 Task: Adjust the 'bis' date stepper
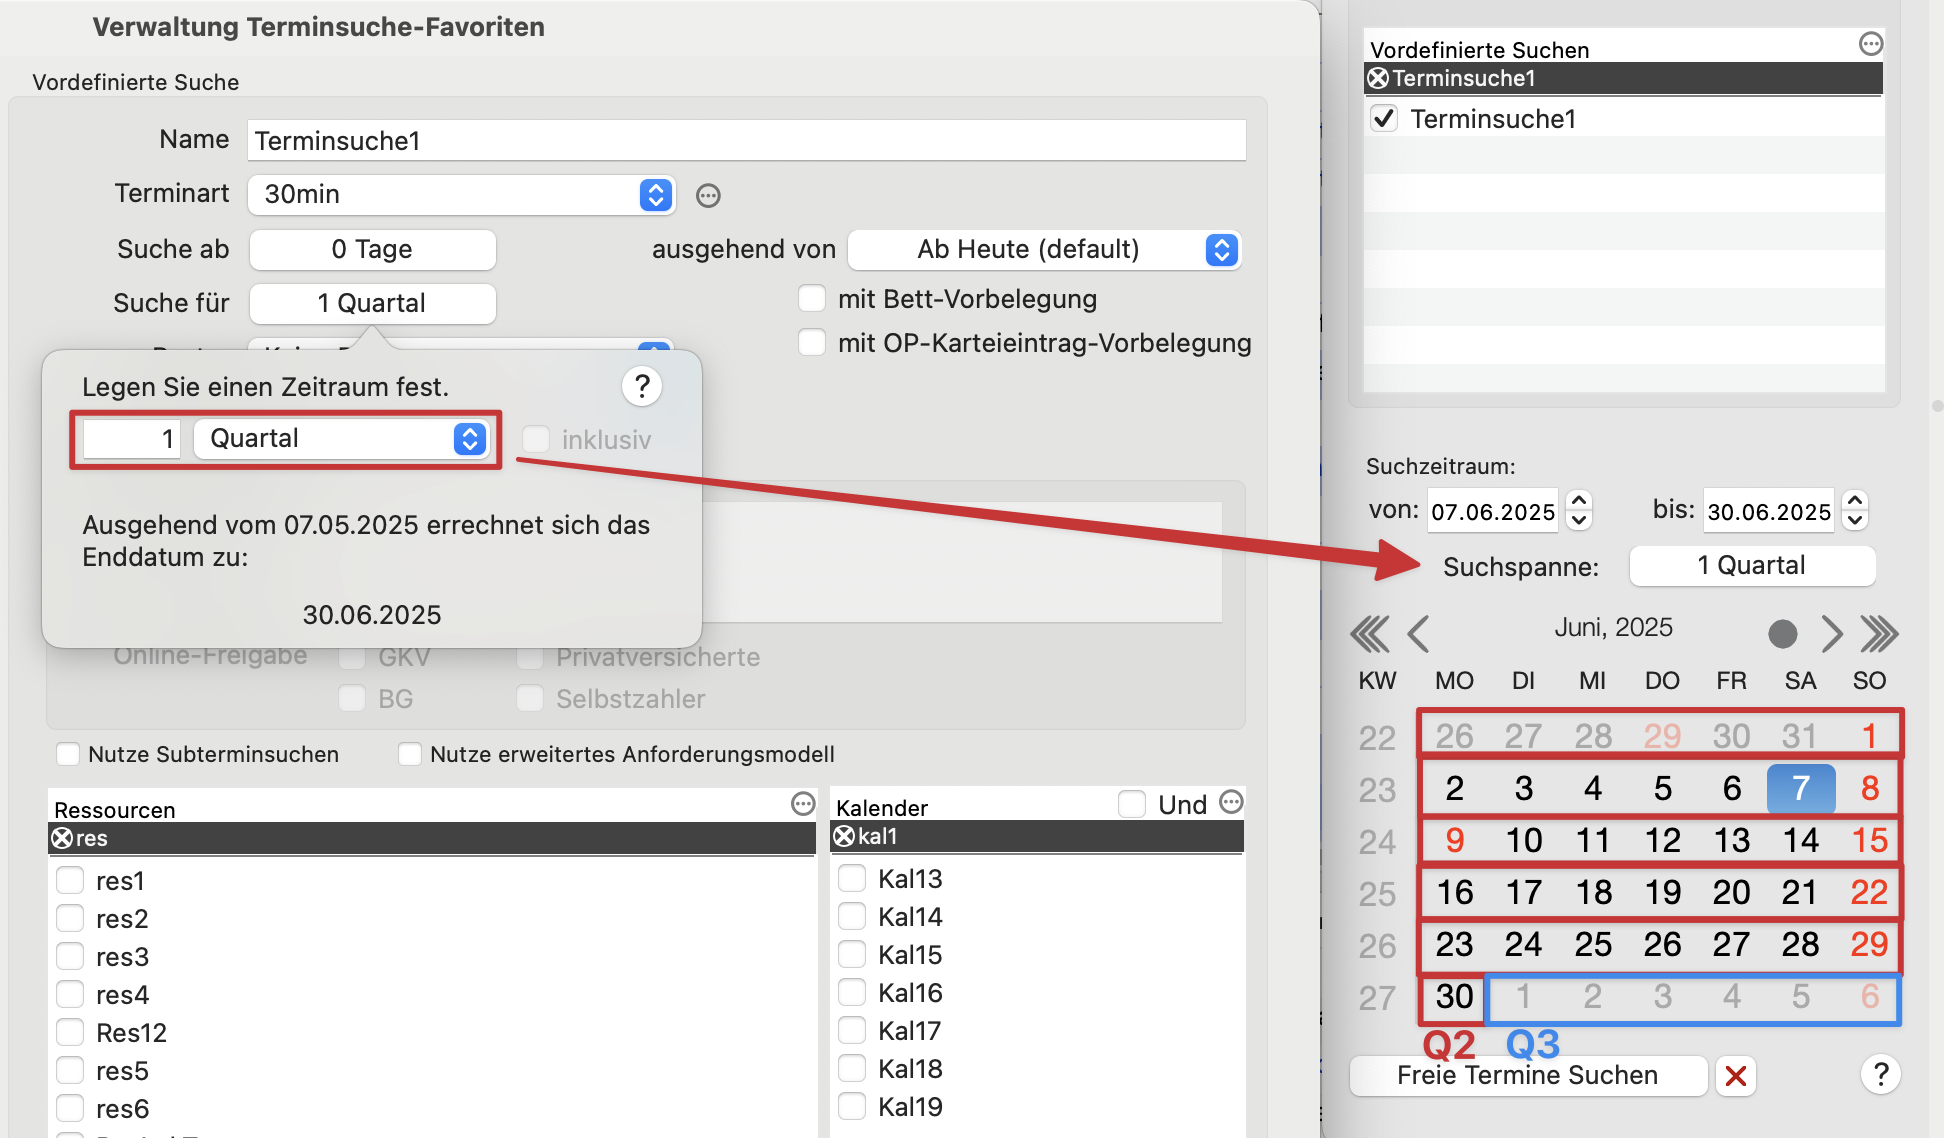(1855, 510)
